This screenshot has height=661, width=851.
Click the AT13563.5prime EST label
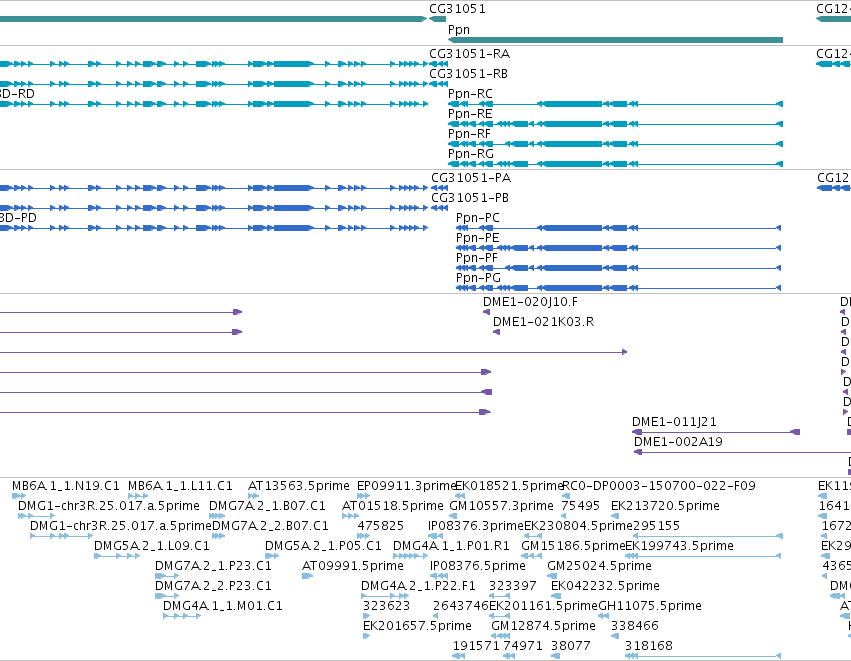coord(299,486)
